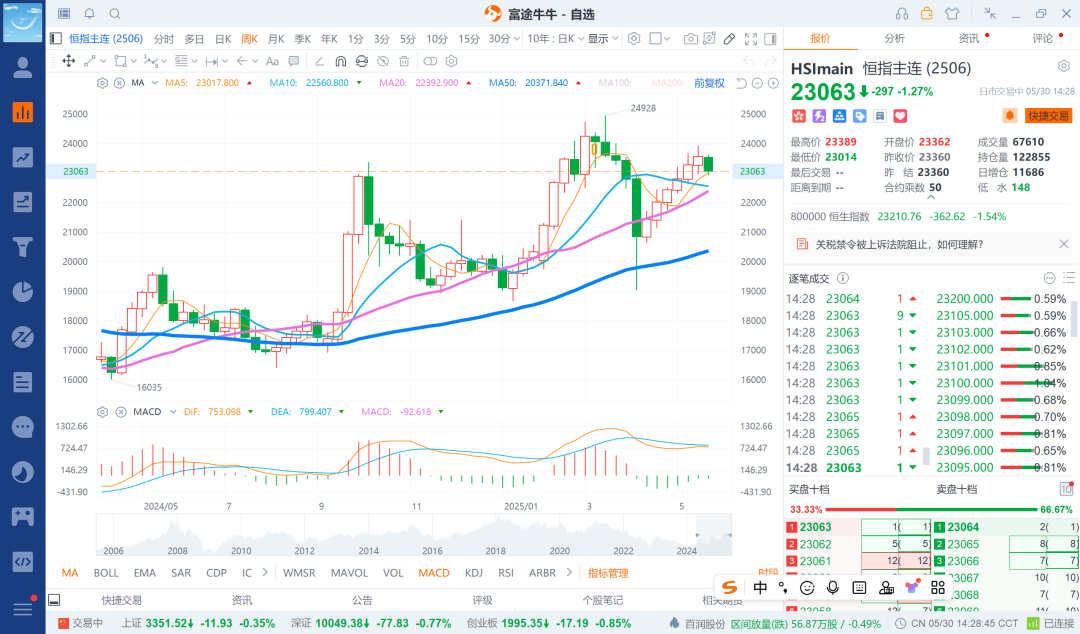The height and width of the screenshot is (634, 1080).
Task: Open notifications bell in title bar
Action: [90, 13]
